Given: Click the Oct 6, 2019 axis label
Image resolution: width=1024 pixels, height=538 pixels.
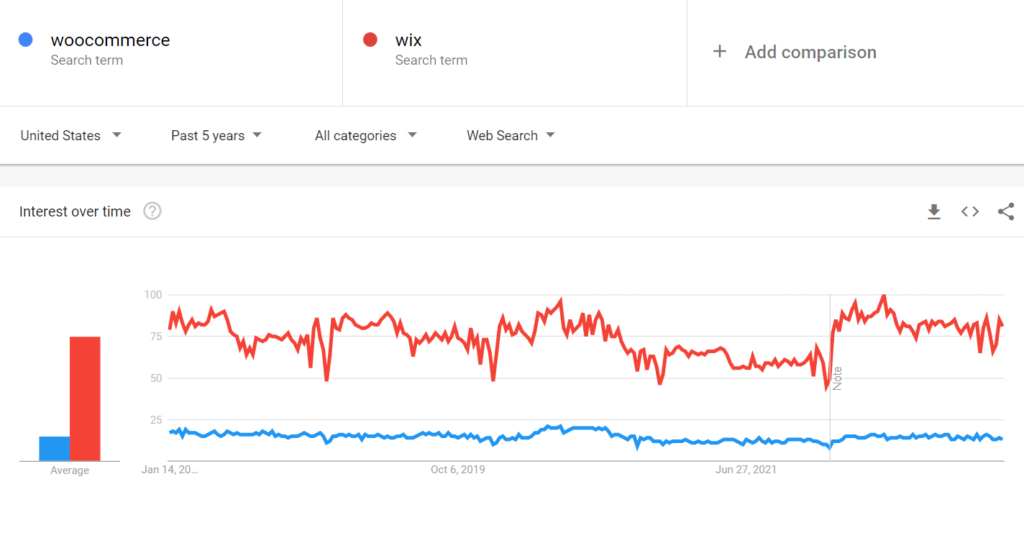Looking at the screenshot, I should click(x=458, y=469).
